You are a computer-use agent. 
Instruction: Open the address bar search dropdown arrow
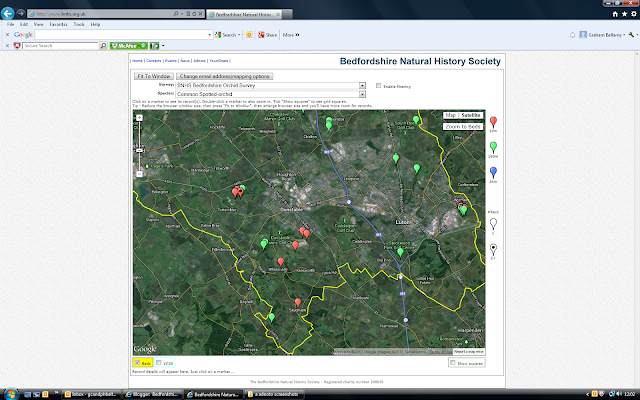182,14
